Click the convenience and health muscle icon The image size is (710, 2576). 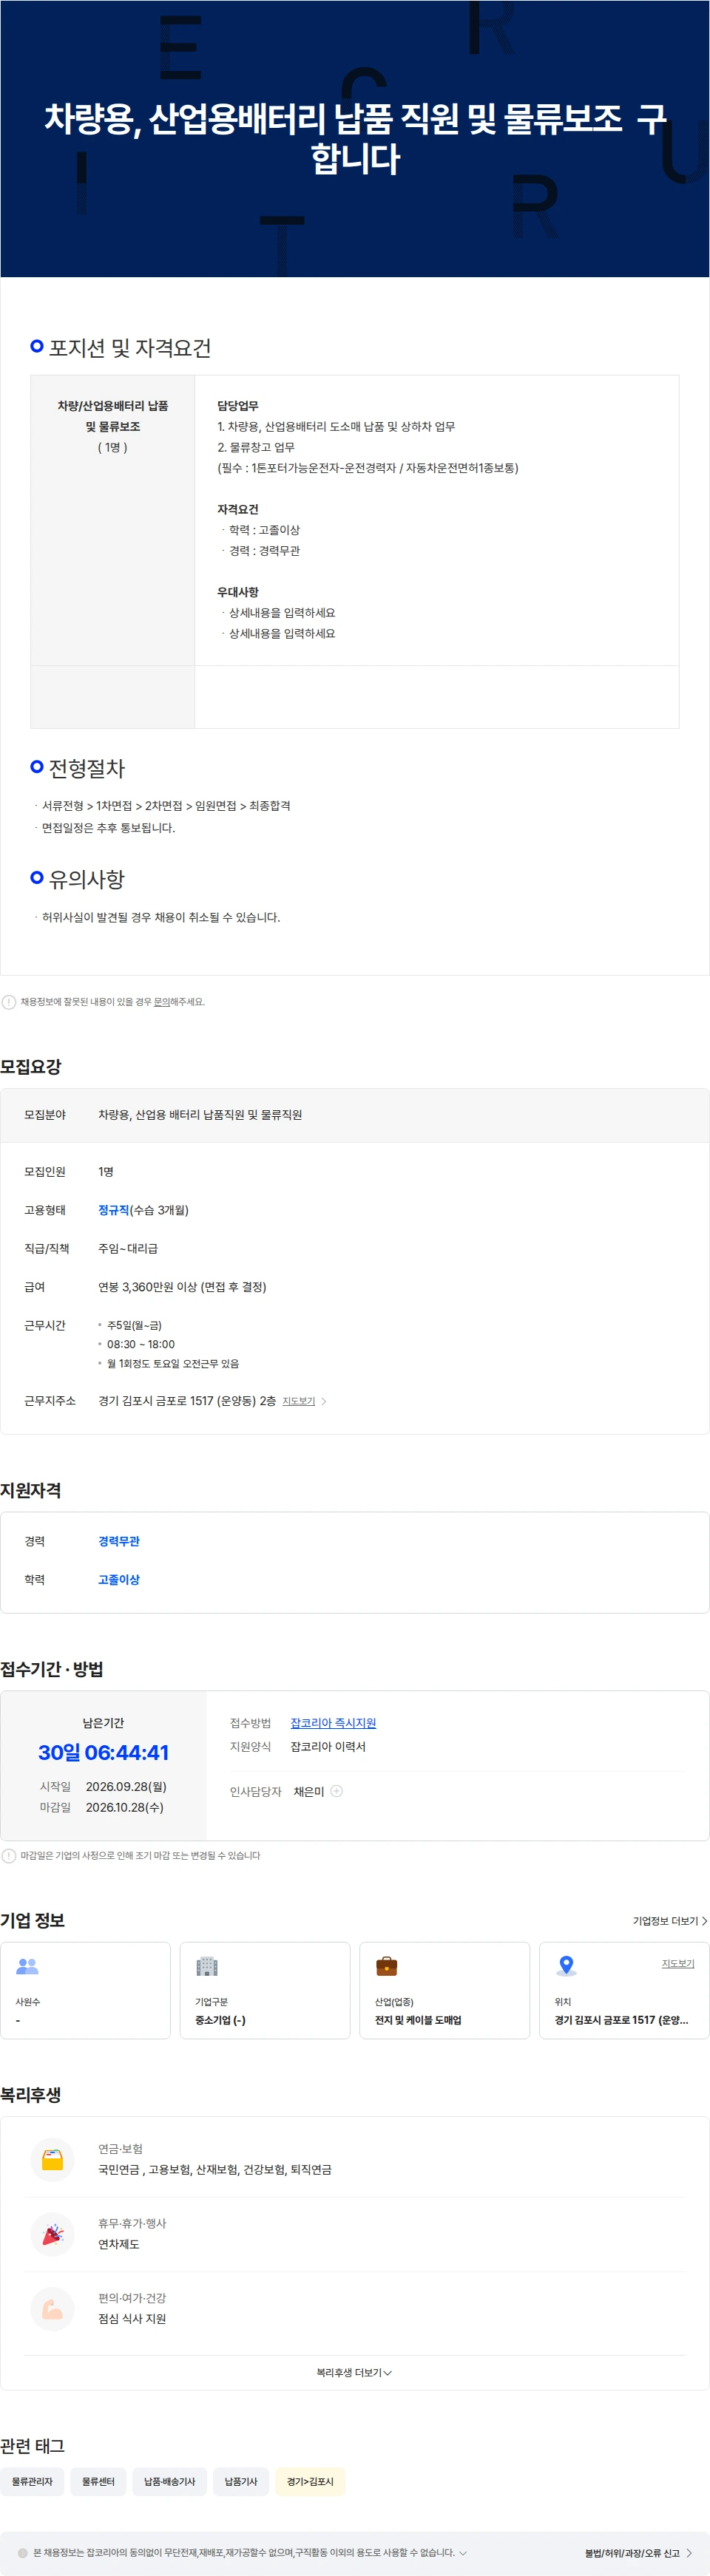(53, 2308)
